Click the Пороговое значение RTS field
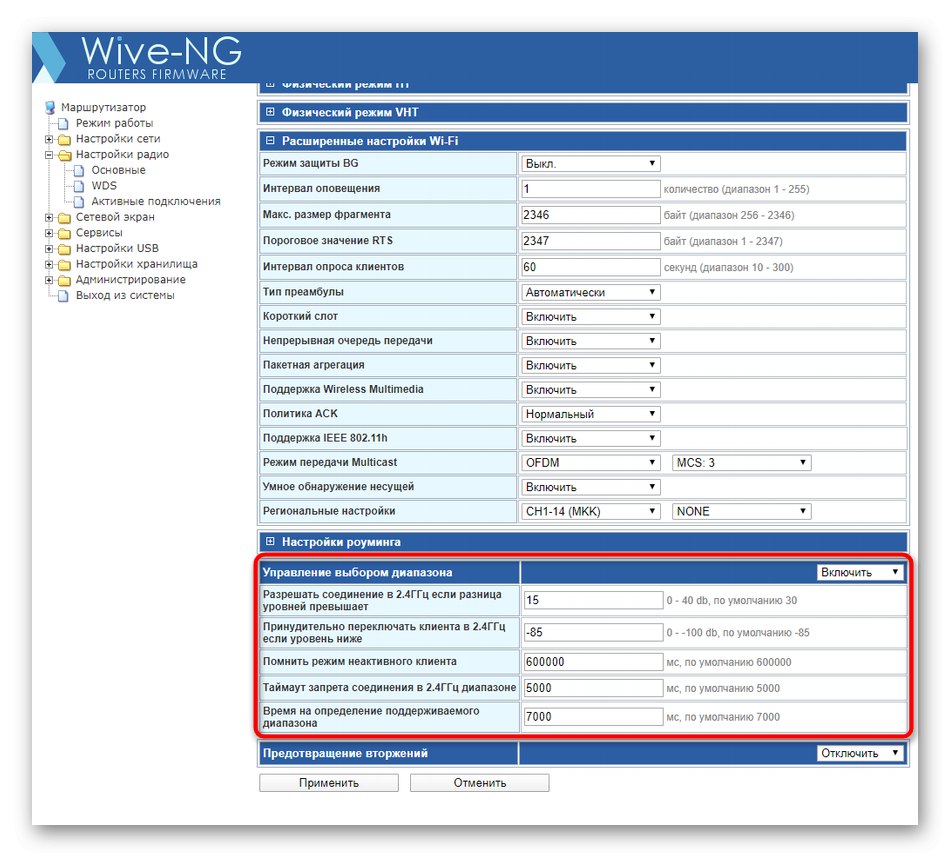This screenshot has width=950, height=857. click(x=591, y=241)
